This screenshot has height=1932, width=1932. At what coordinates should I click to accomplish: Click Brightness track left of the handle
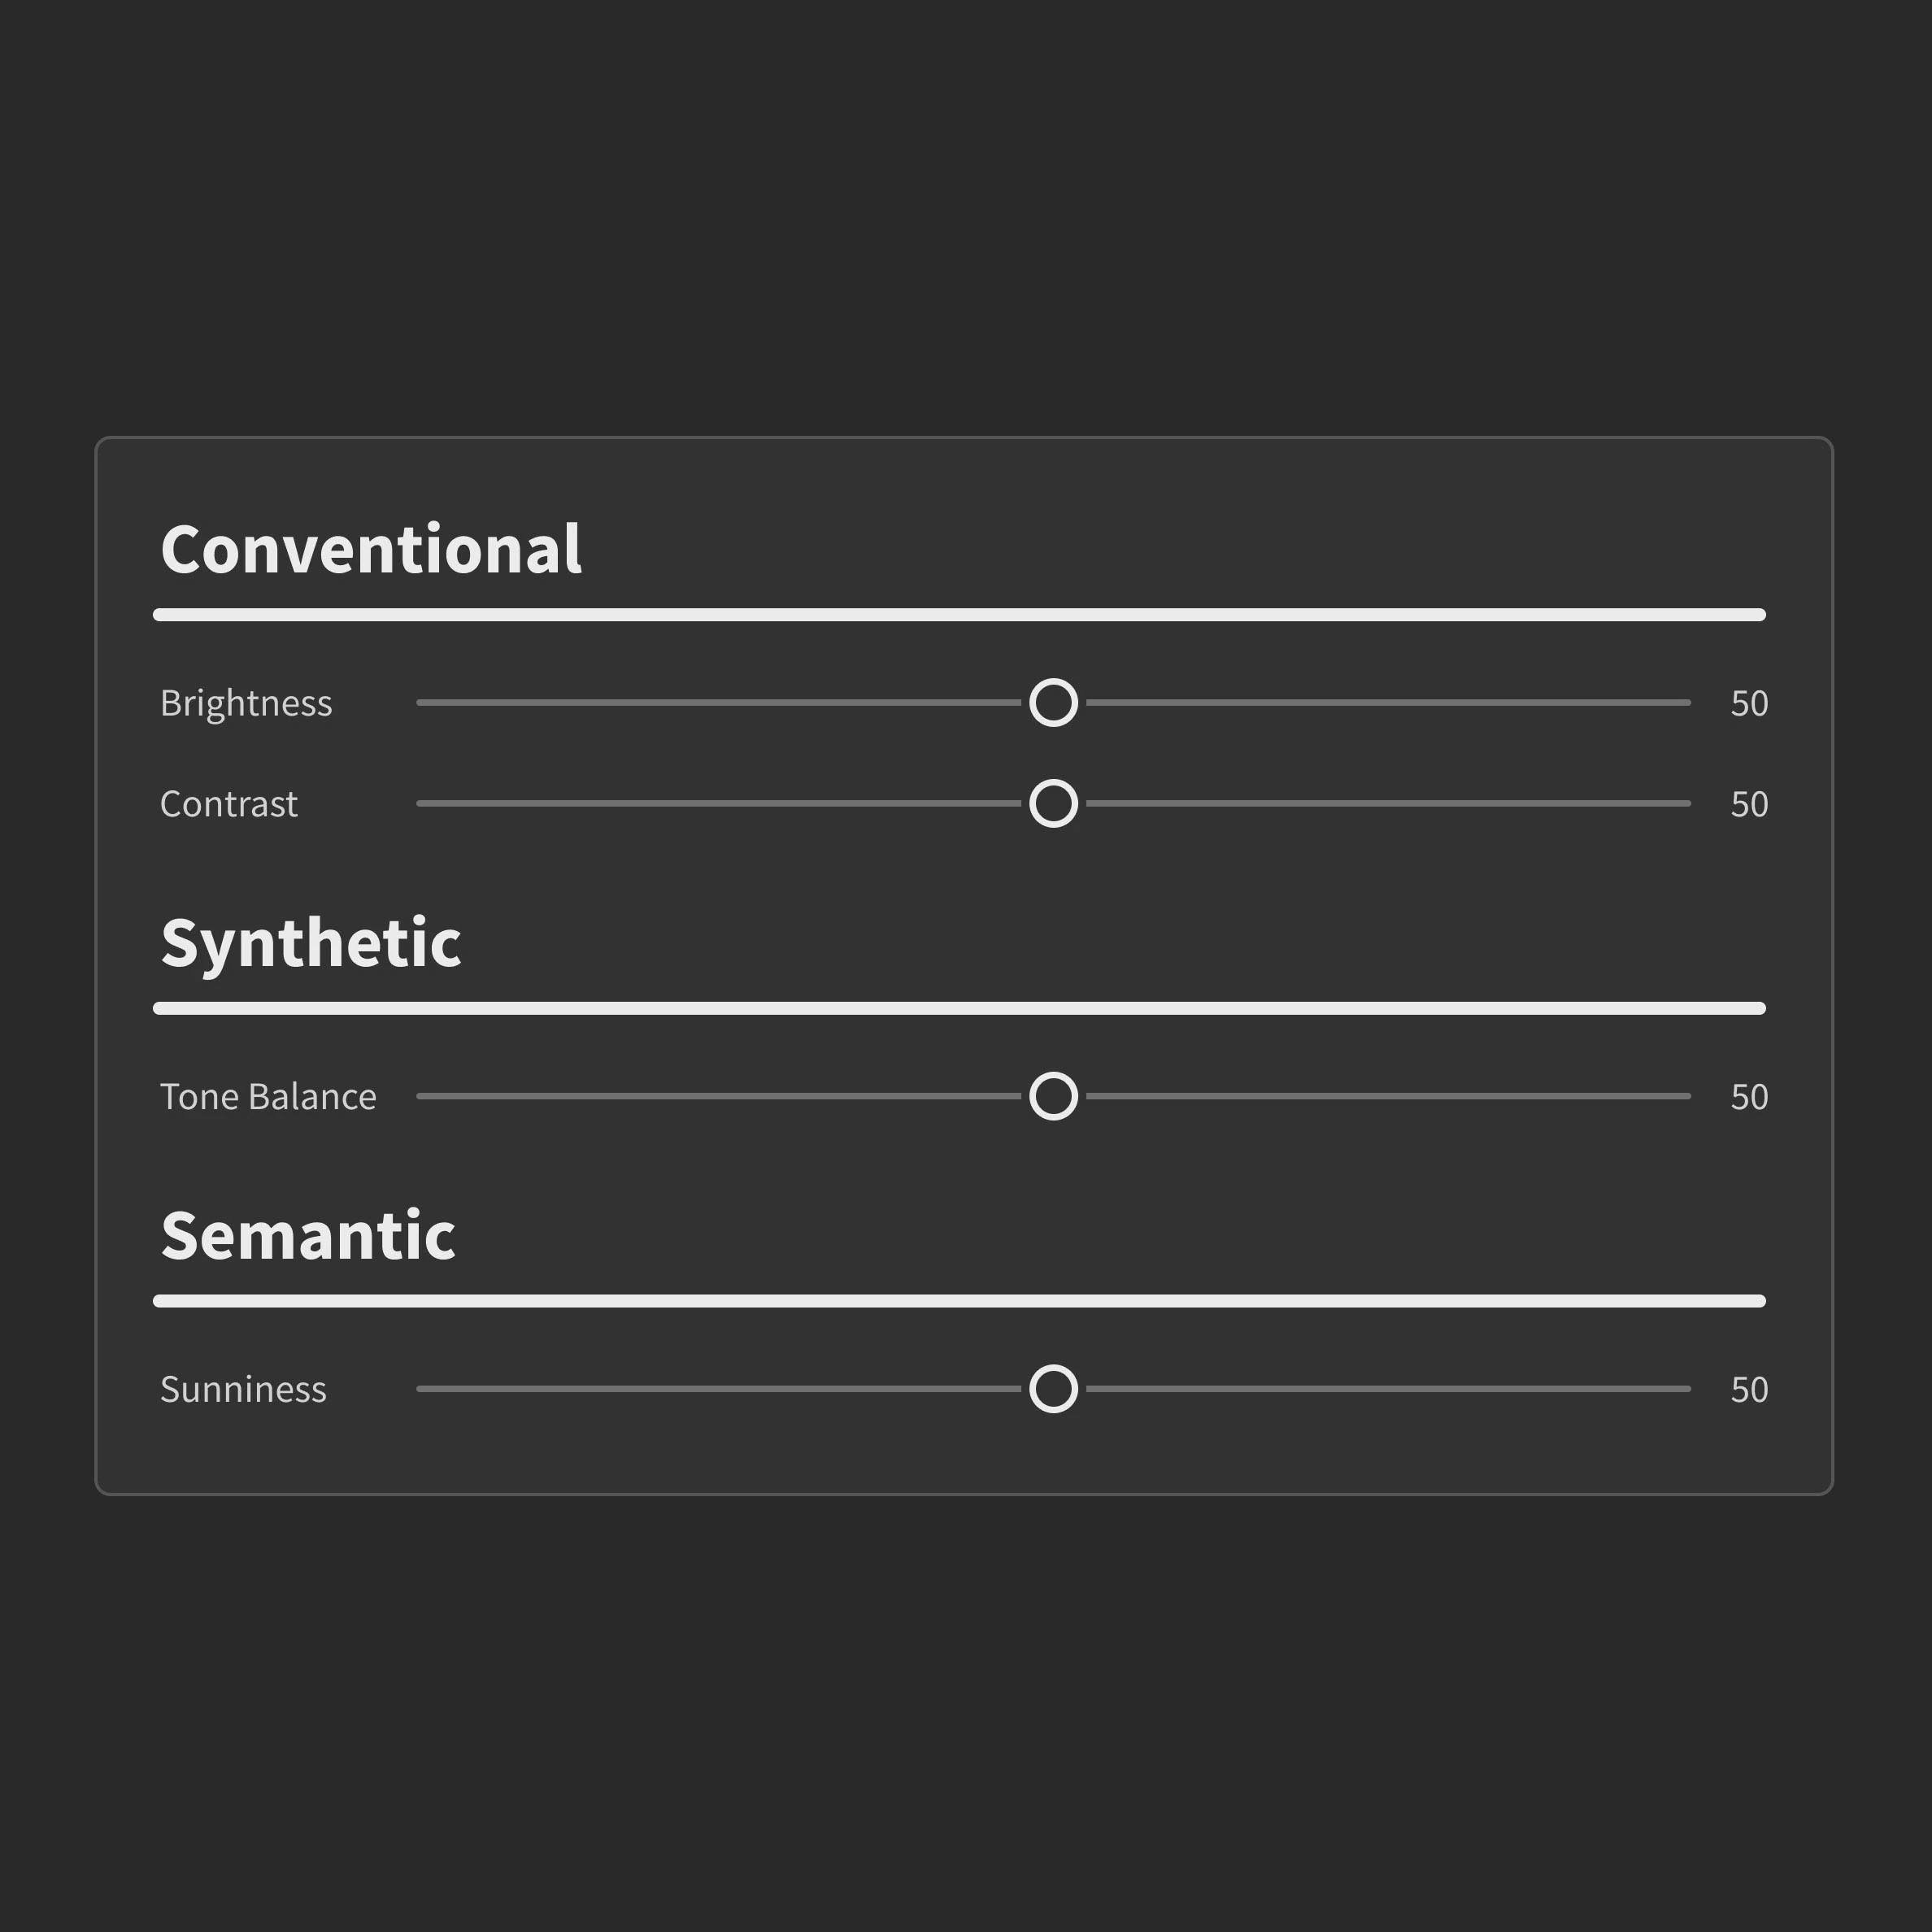[720, 703]
